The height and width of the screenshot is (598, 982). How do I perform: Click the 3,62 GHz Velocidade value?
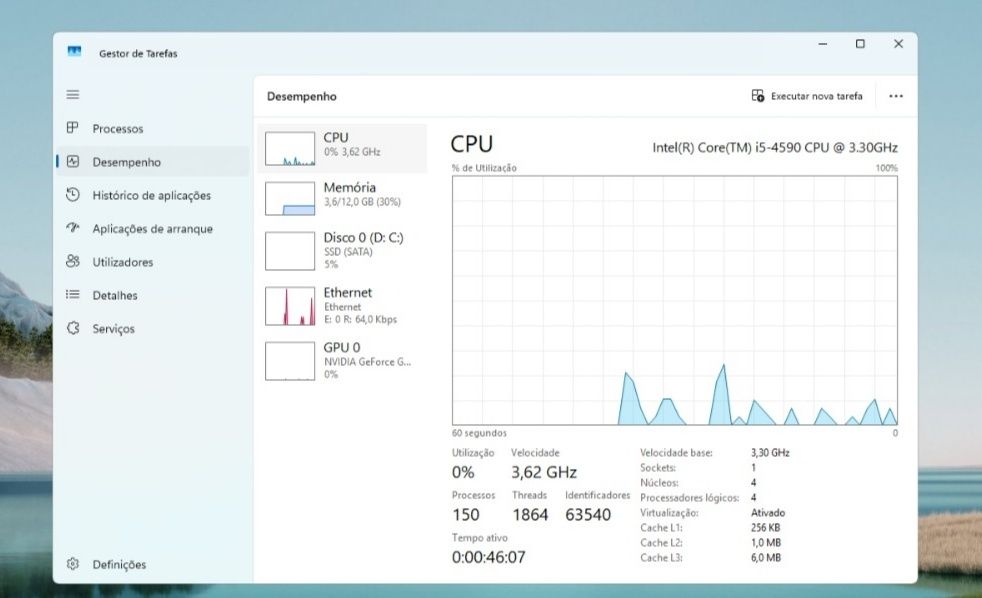(544, 472)
